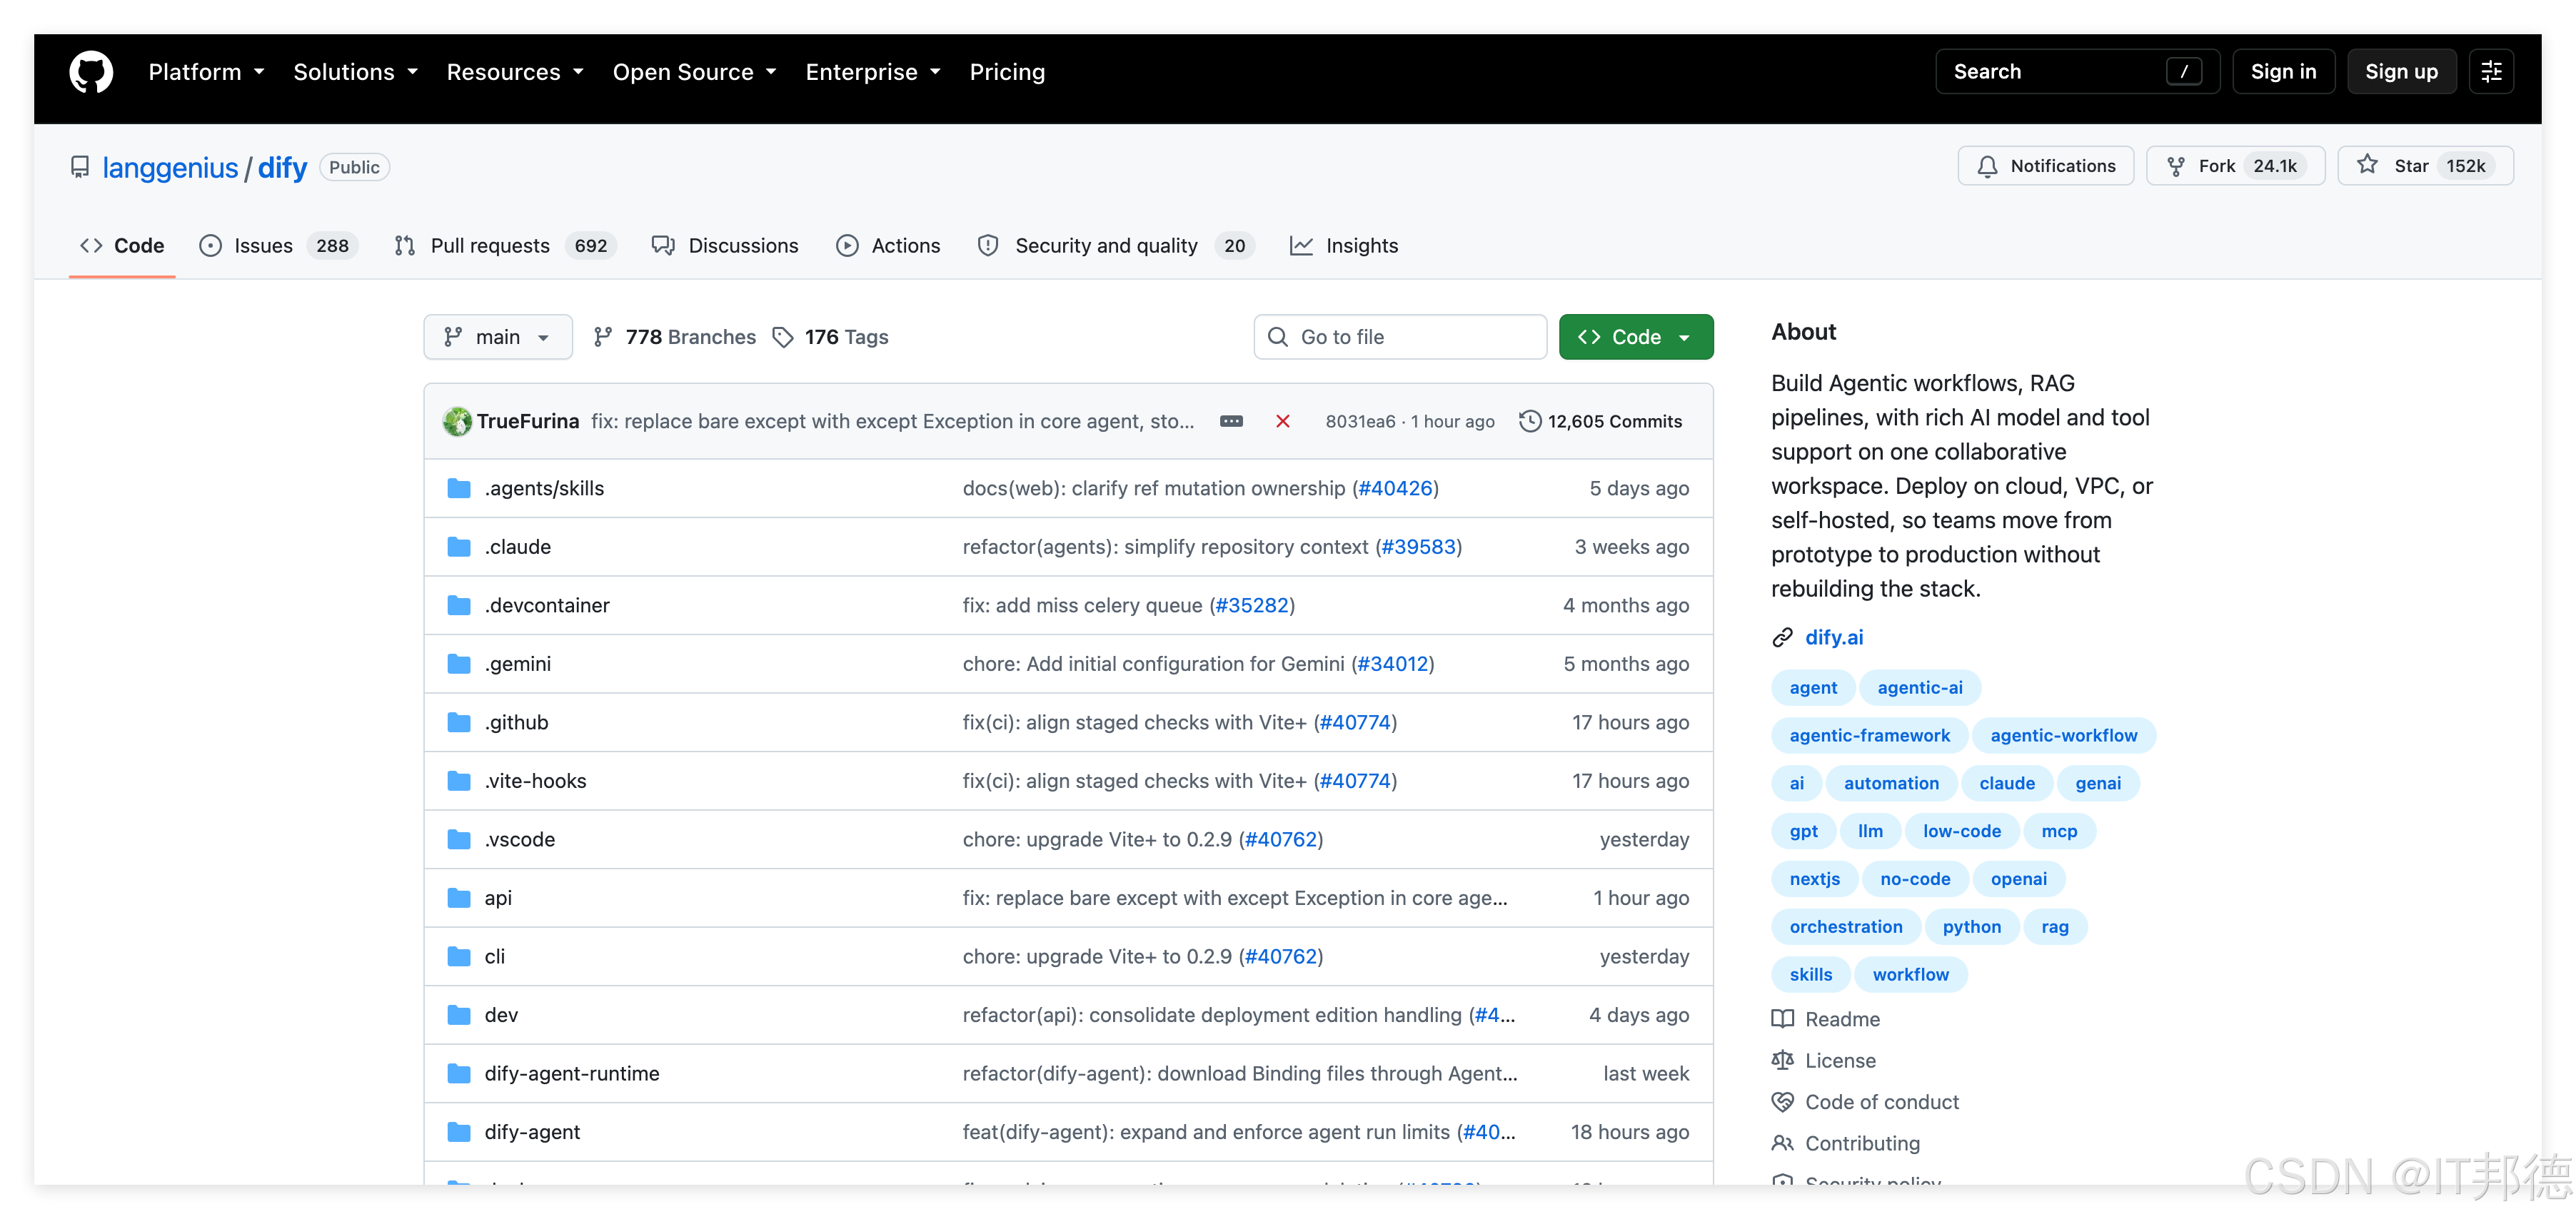Expand the Platform menu
This screenshot has width=2576, height=1219.
click(206, 72)
